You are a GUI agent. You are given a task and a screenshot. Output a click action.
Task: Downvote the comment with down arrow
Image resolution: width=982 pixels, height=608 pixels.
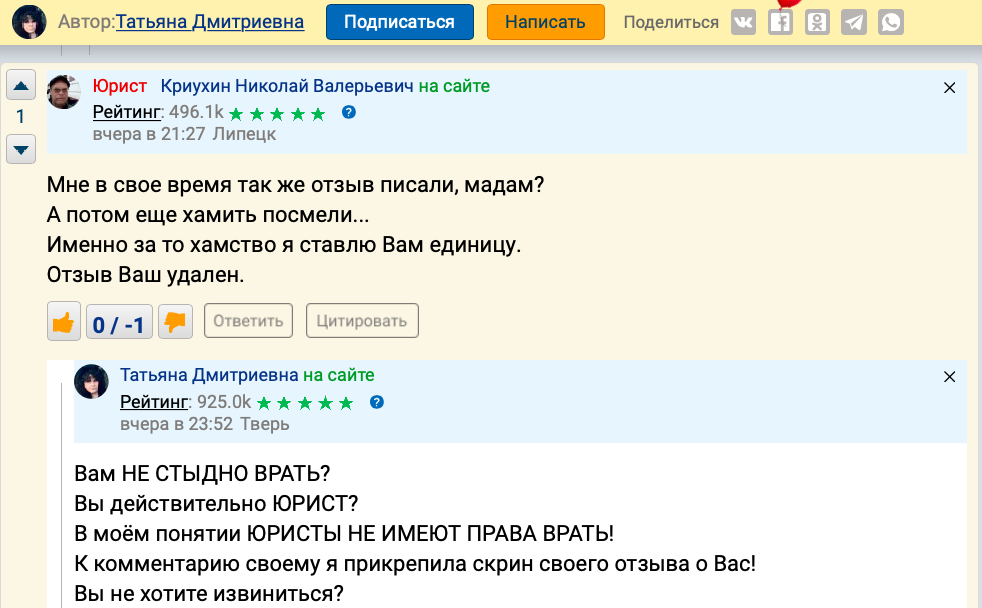(x=21, y=150)
